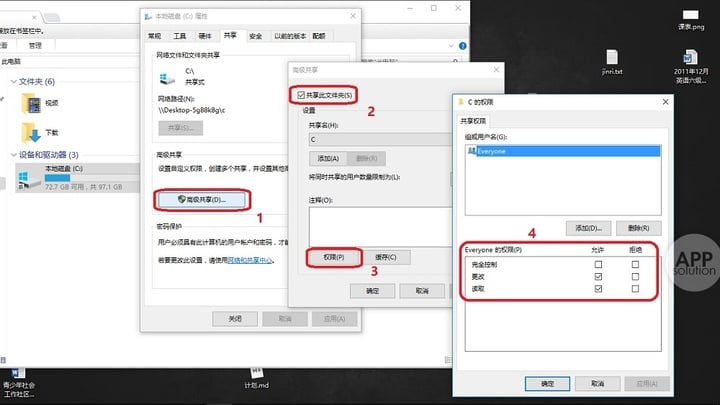Click the 高级共享(D)... button
This screenshot has height=405, width=720.
pos(202,200)
